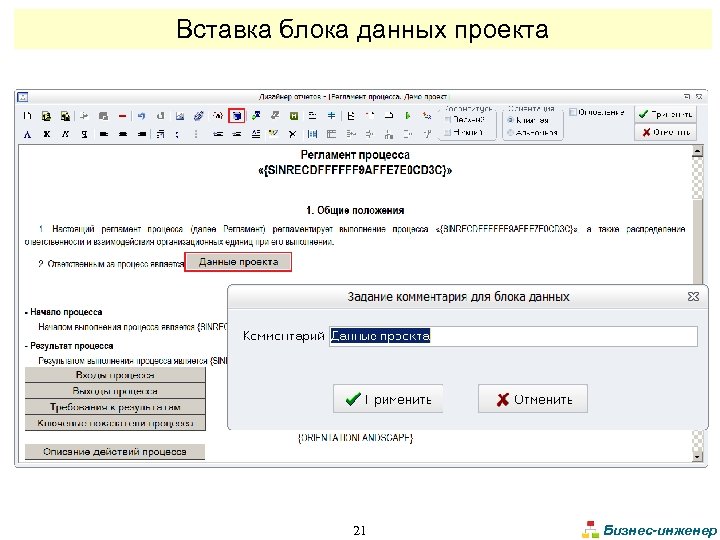Click the green play arrow toolbar icon
The image size is (720, 540).
(x=407, y=116)
